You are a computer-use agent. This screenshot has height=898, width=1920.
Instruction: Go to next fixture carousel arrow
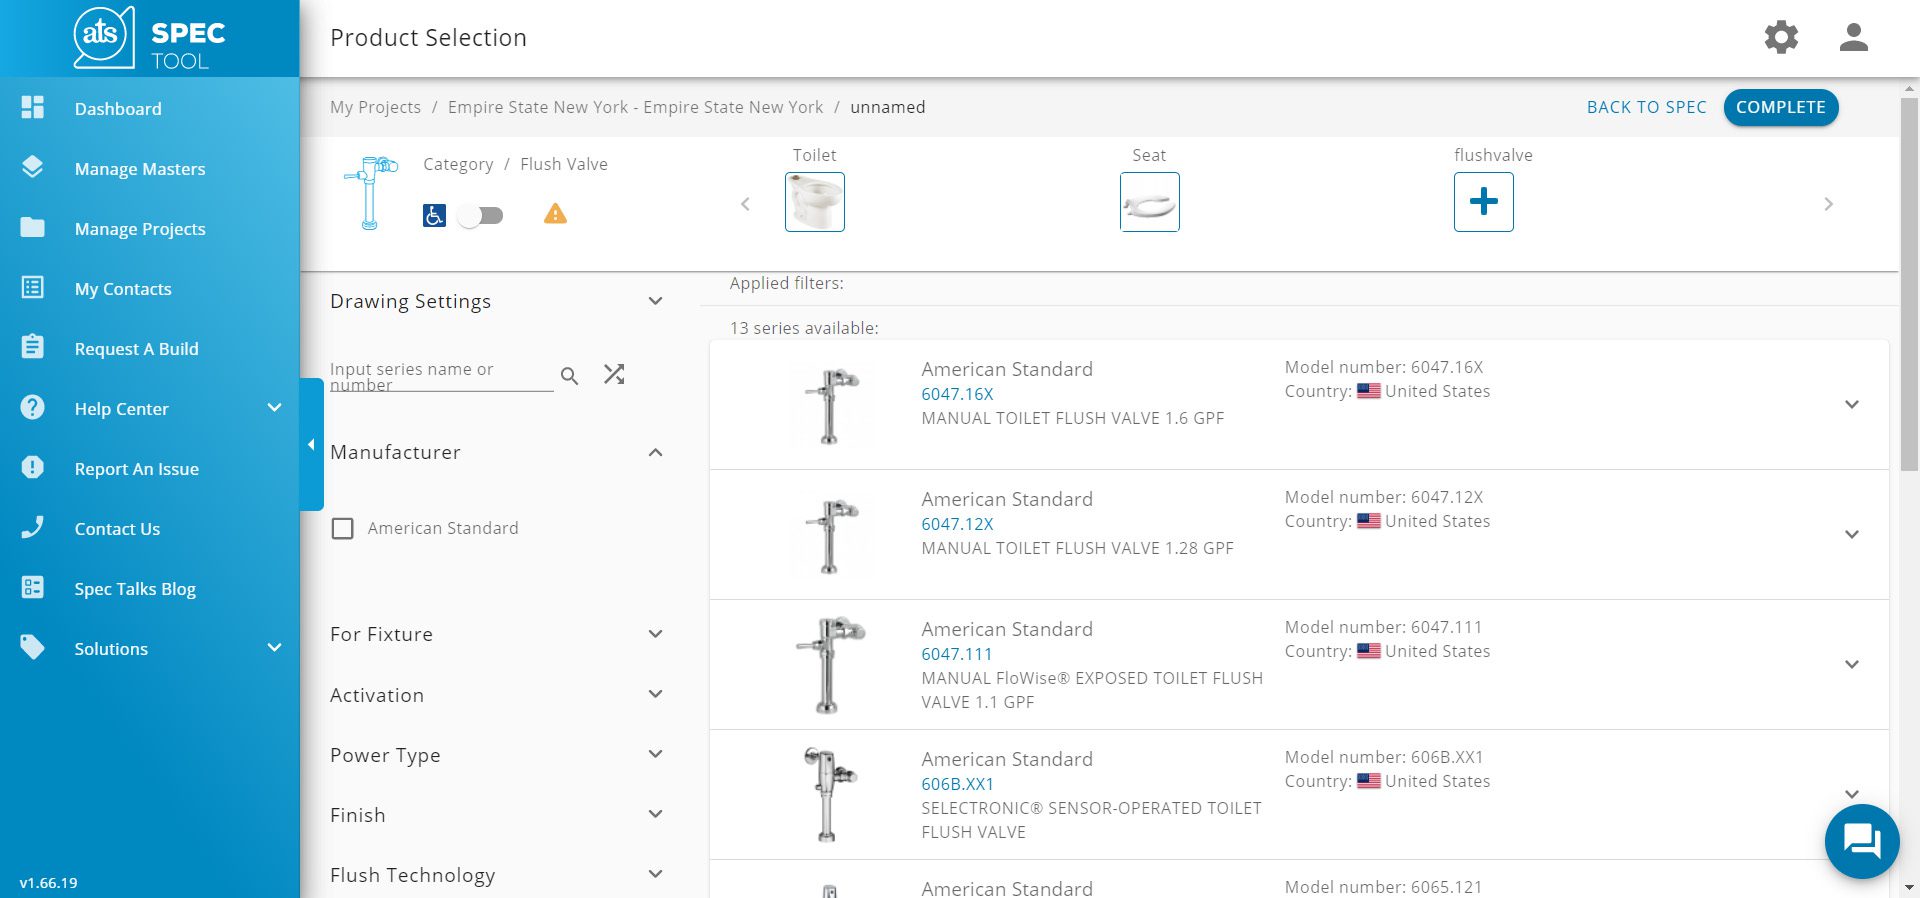[1828, 204]
